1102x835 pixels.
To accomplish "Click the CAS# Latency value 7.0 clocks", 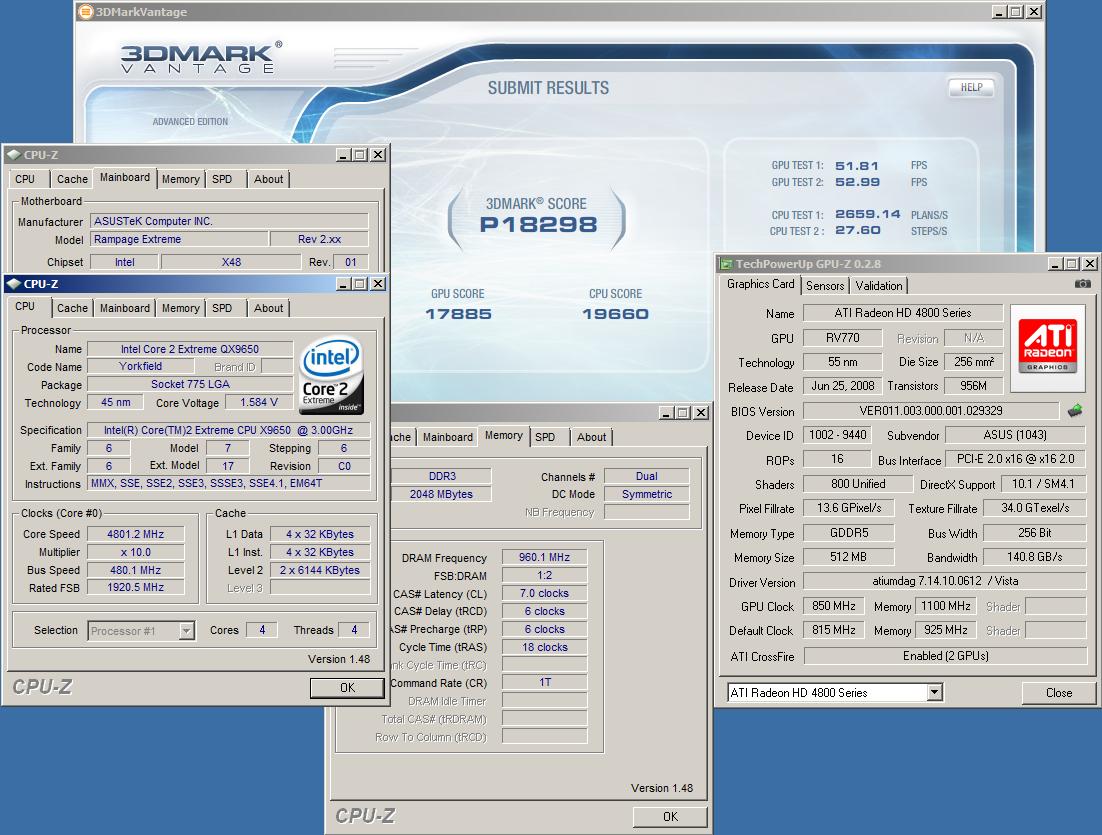I will click(545, 593).
